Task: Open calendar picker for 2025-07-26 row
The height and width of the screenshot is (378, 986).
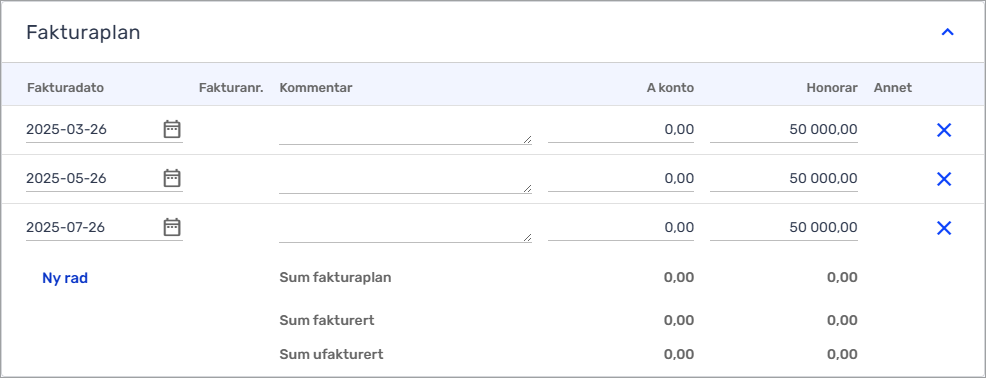Action: [172, 227]
